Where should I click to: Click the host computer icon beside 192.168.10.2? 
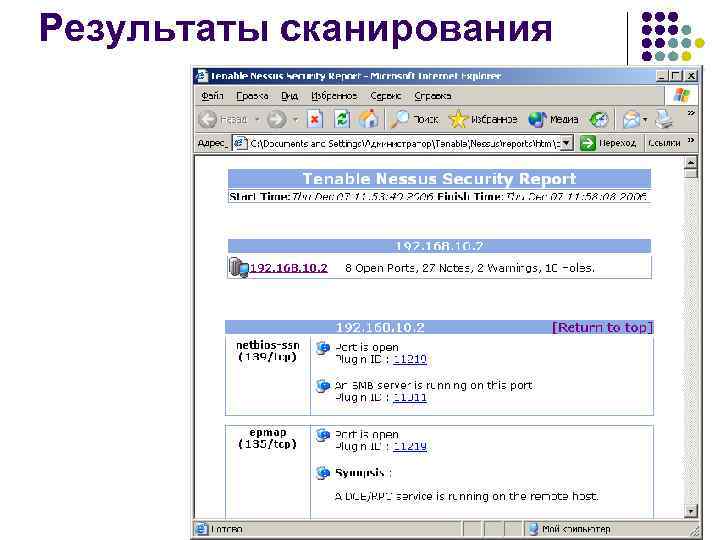pos(239,267)
